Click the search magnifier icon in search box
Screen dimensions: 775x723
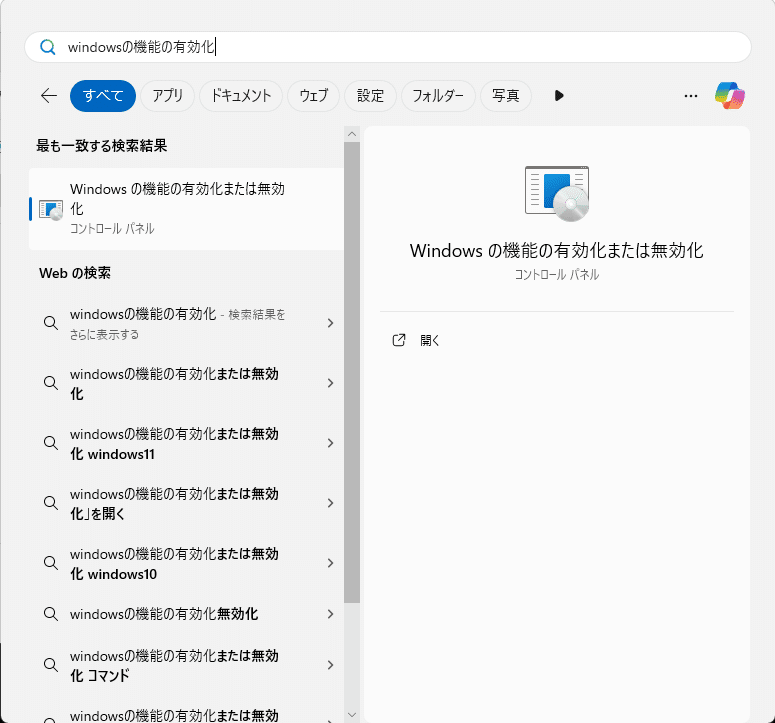tap(47, 47)
